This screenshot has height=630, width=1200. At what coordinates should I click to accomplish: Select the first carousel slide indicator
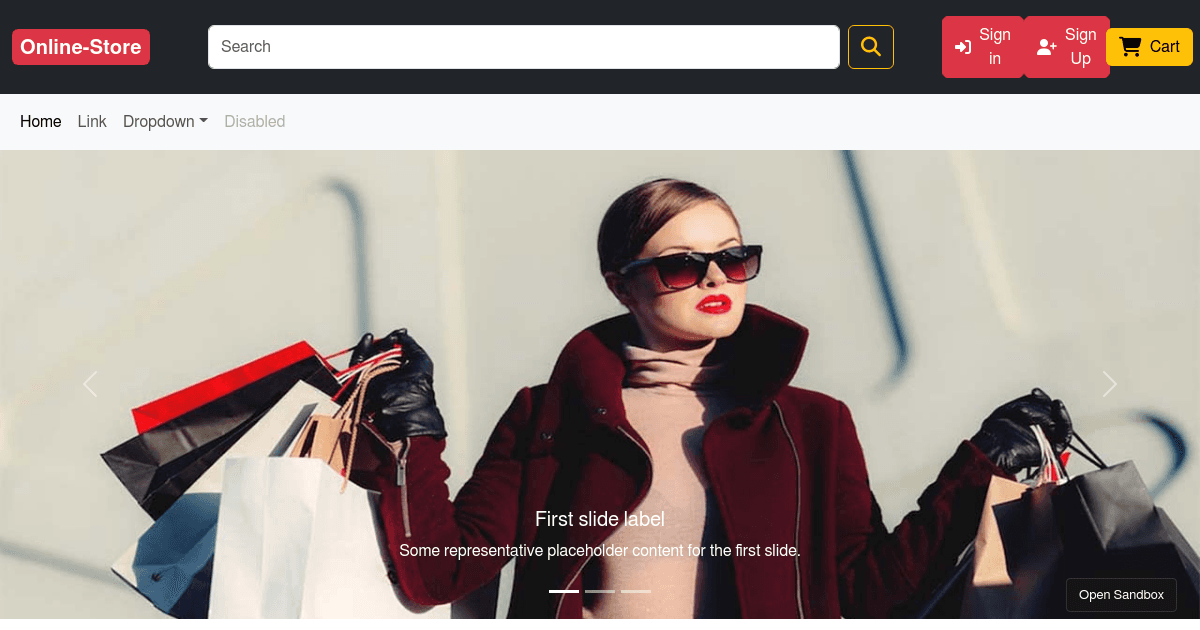tap(564, 591)
